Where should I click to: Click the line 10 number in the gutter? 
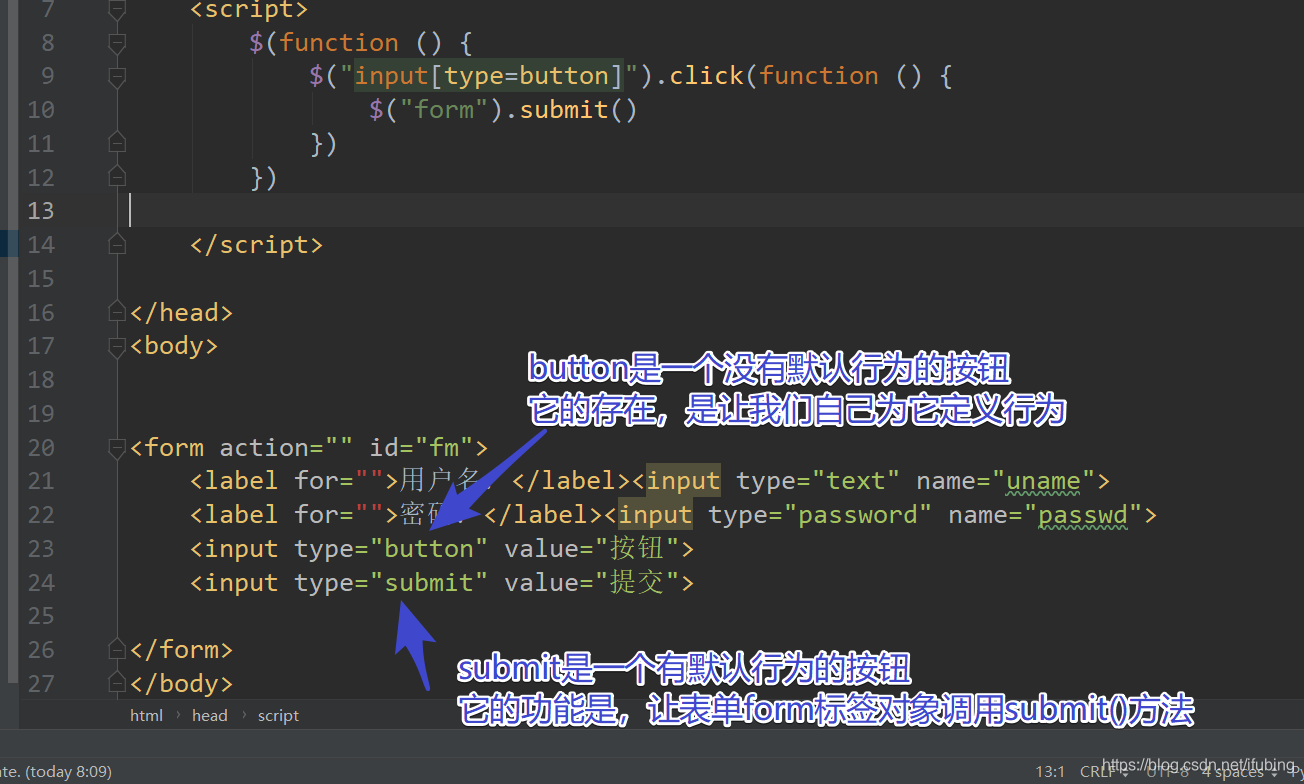coord(41,110)
